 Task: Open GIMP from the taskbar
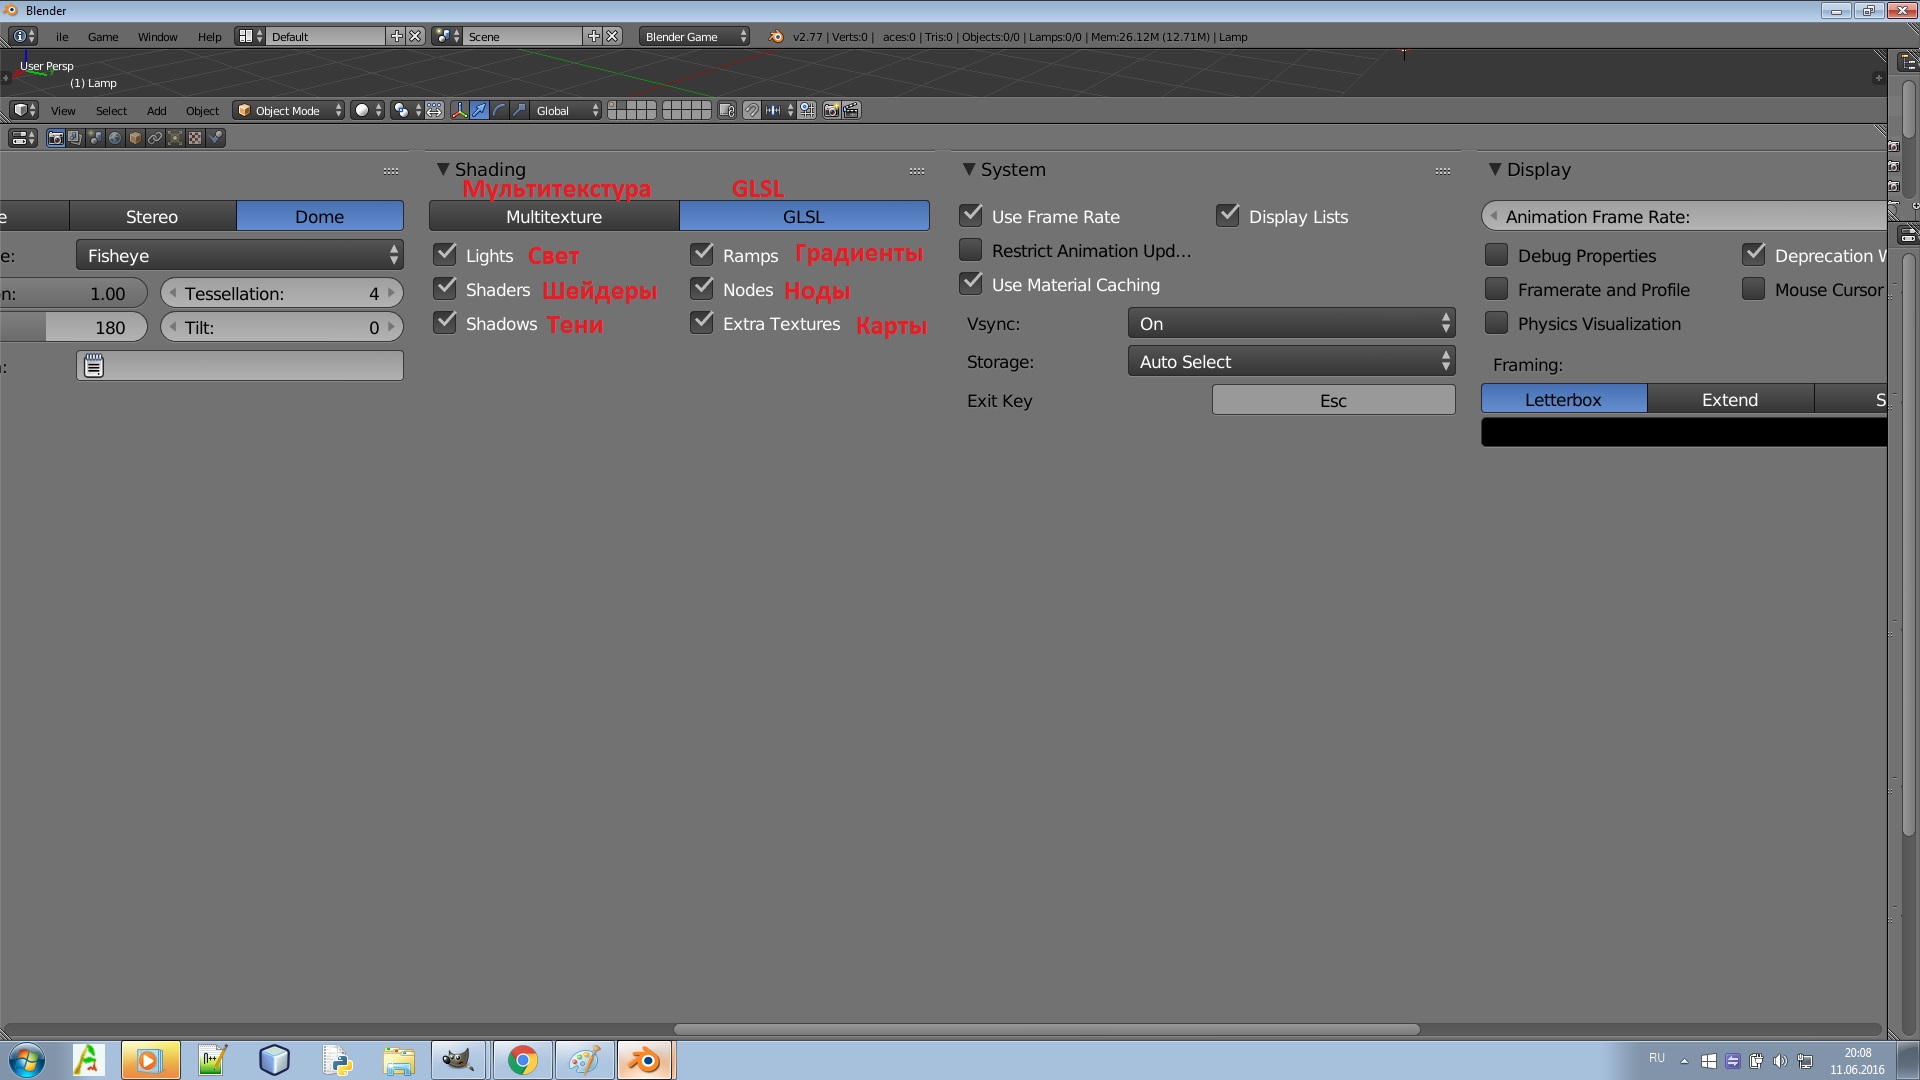(459, 1060)
